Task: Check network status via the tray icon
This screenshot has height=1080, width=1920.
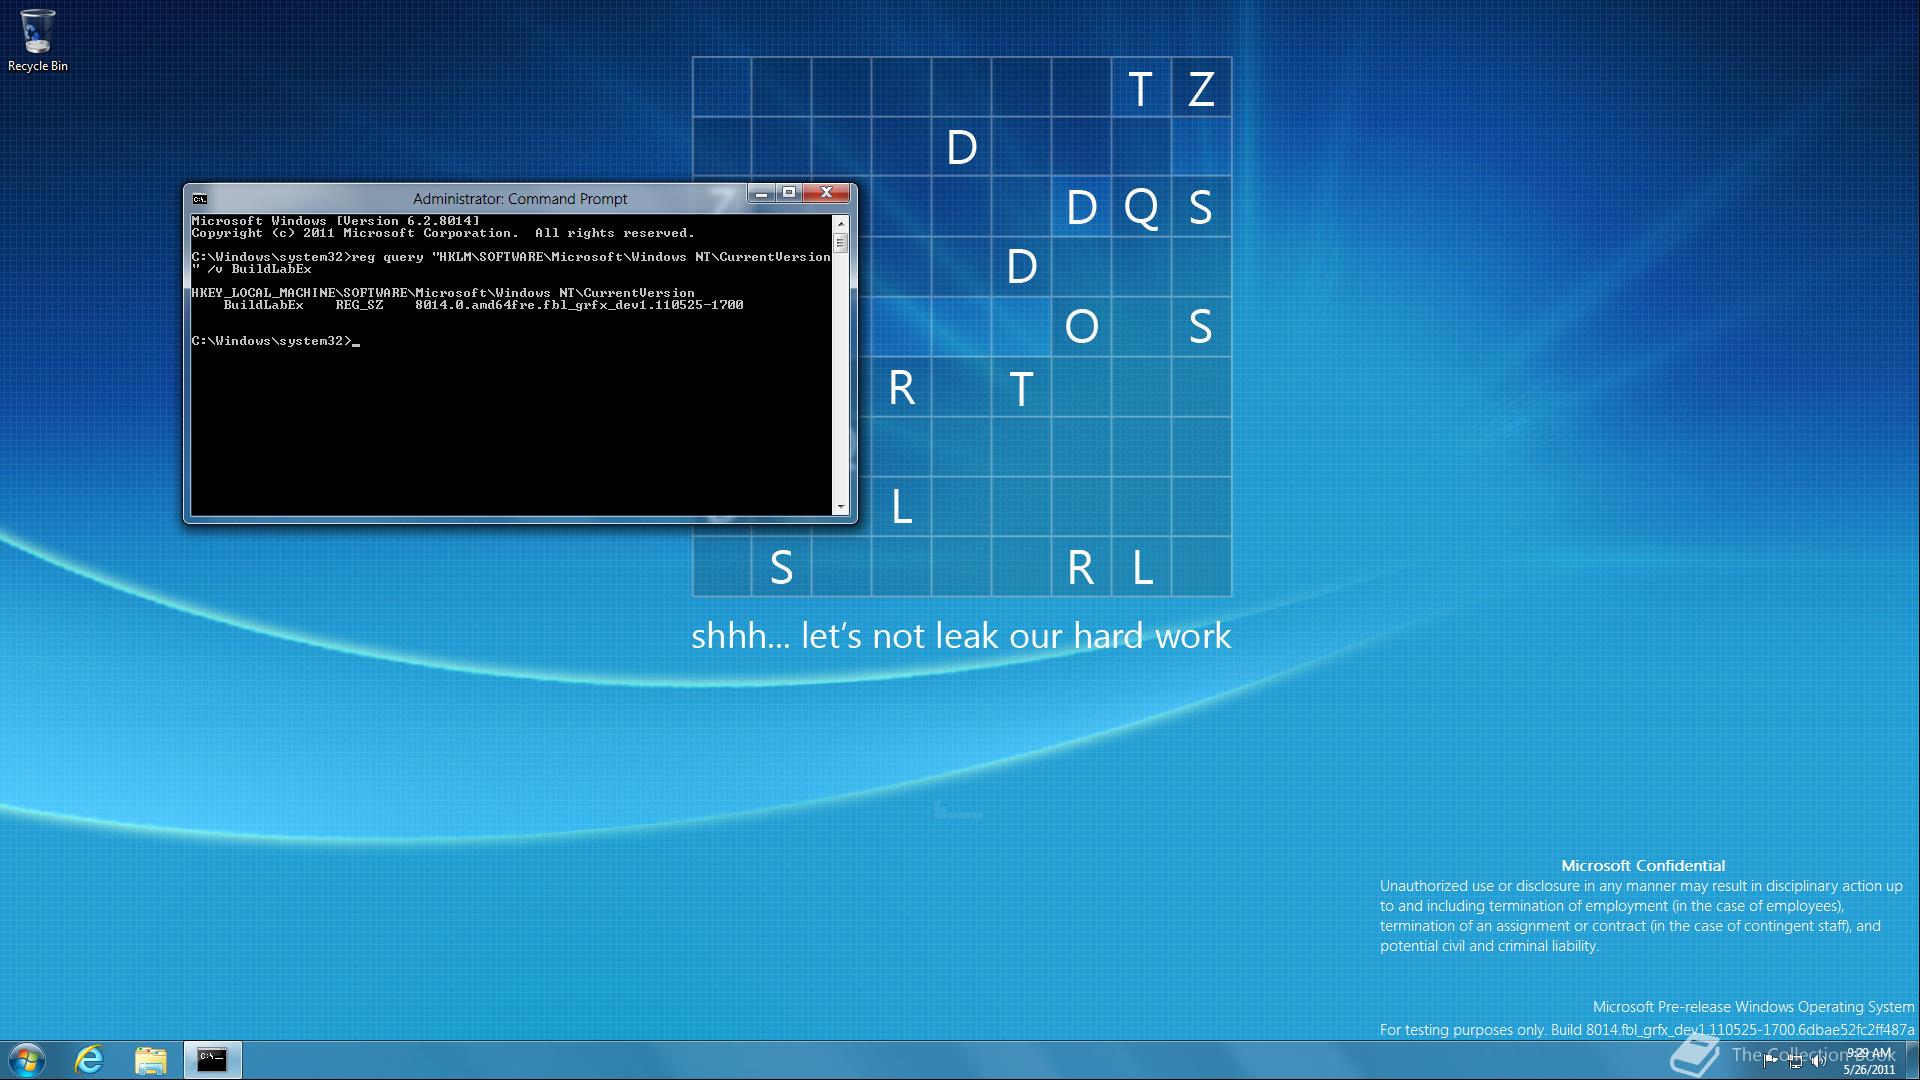Action: [x=1795, y=1061]
